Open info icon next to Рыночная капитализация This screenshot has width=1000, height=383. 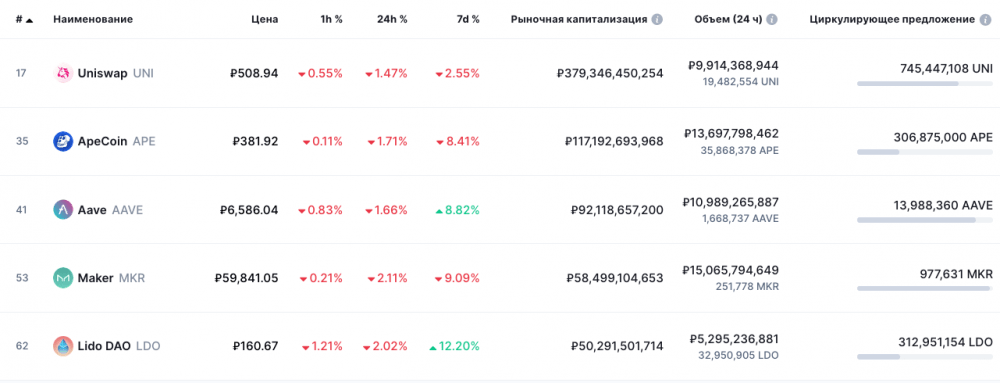point(657,19)
